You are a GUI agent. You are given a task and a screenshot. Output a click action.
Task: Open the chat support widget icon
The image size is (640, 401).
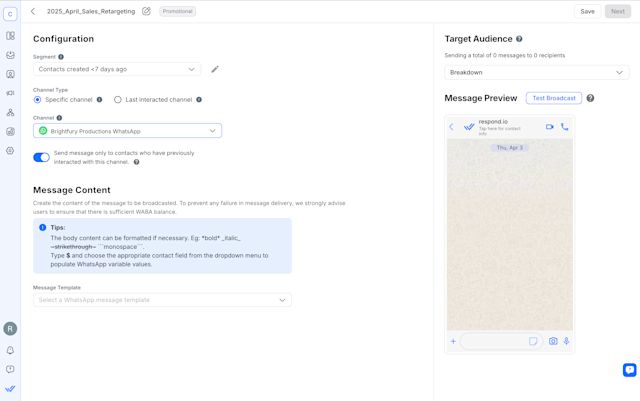pos(629,370)
